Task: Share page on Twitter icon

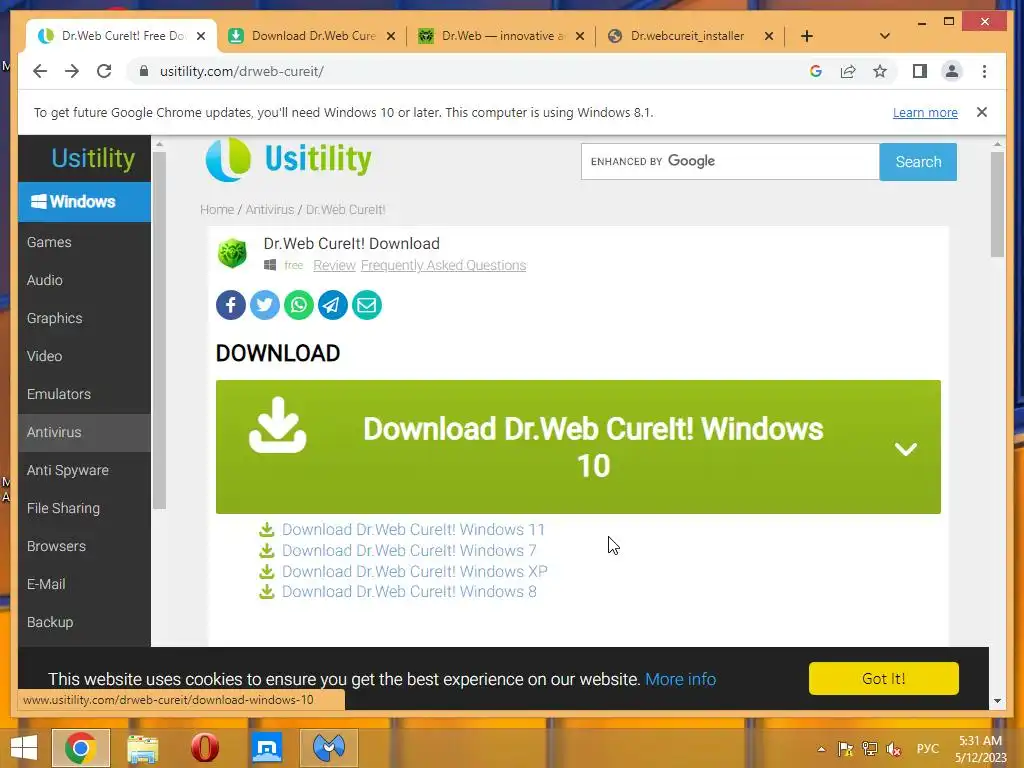Action: coord(264,305)
